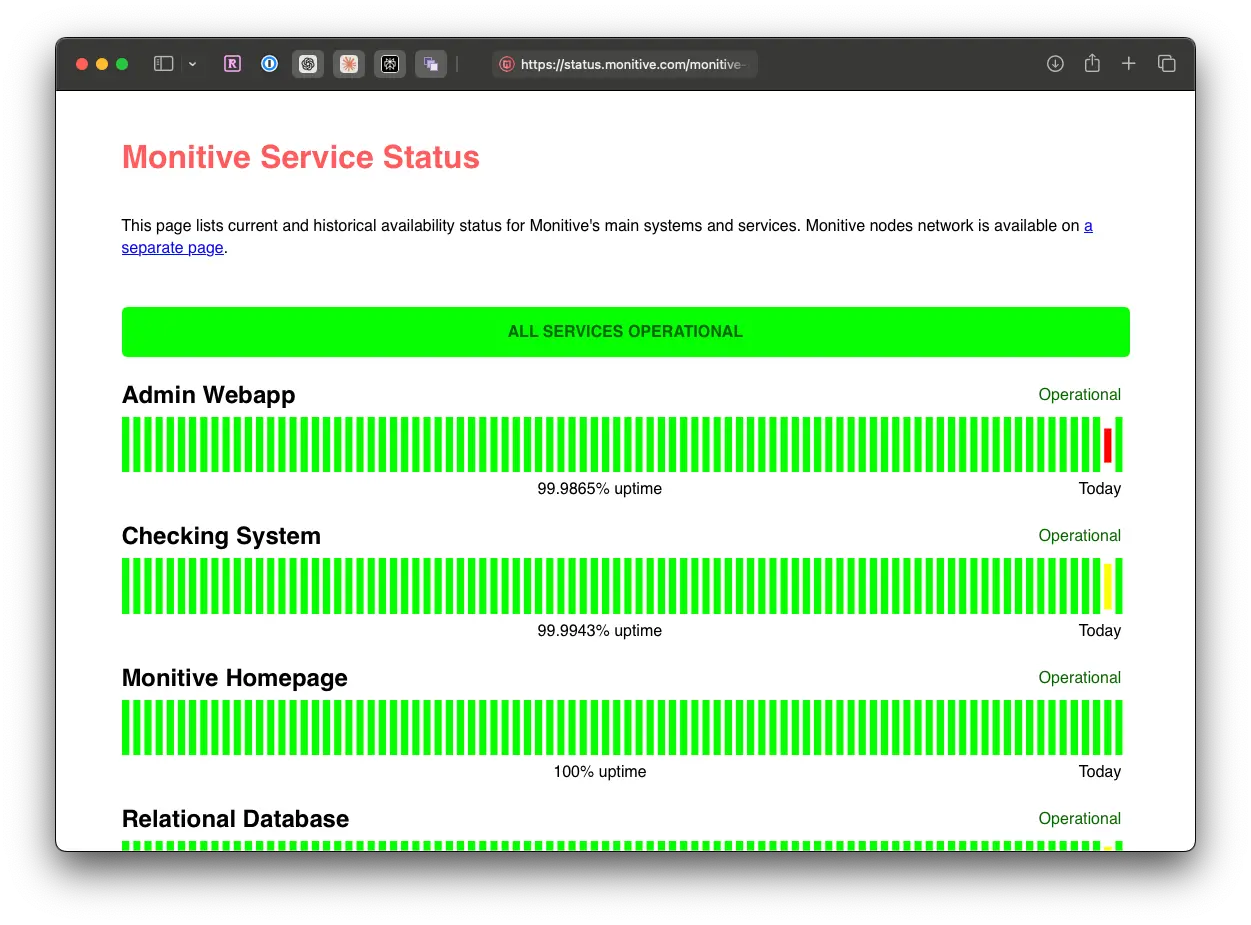Open the 1Password extension icon
The image size is (1251, 925).
(269, 63)
